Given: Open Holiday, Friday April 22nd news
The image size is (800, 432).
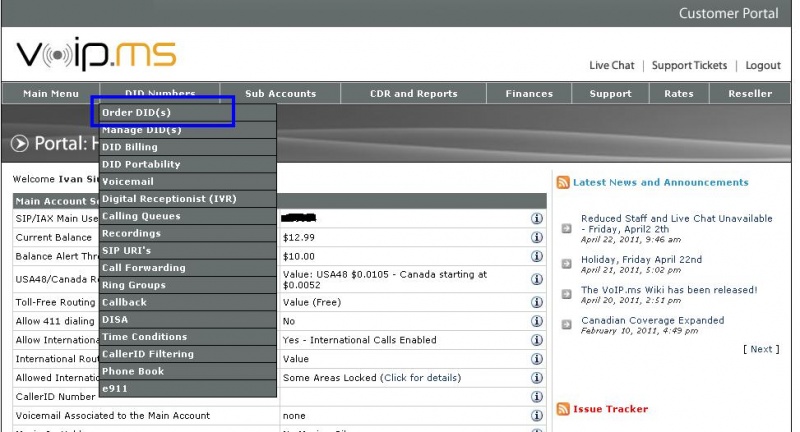Looking at the screenshot, I should (x=641, y=260).
